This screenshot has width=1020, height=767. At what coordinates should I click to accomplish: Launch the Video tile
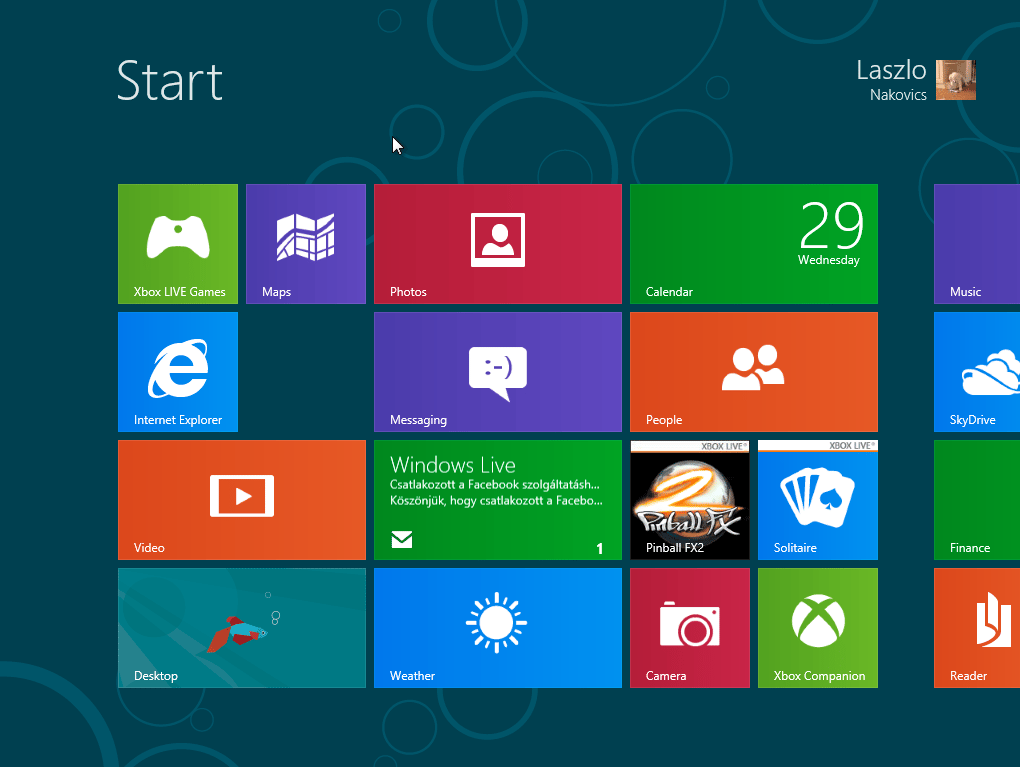click(x=242, y=500)
